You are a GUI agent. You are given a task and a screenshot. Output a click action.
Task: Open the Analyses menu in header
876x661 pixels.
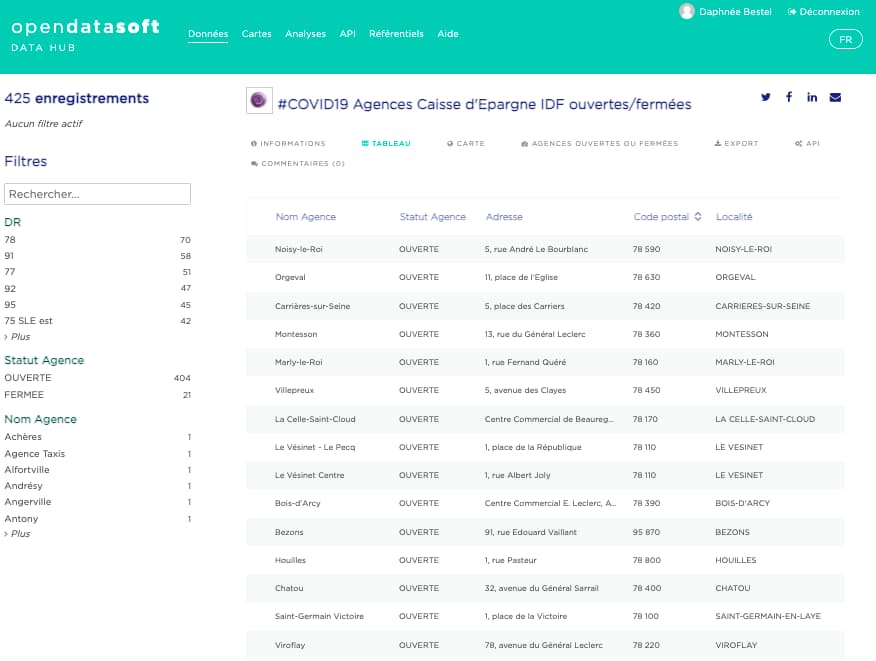click(305, 34)
